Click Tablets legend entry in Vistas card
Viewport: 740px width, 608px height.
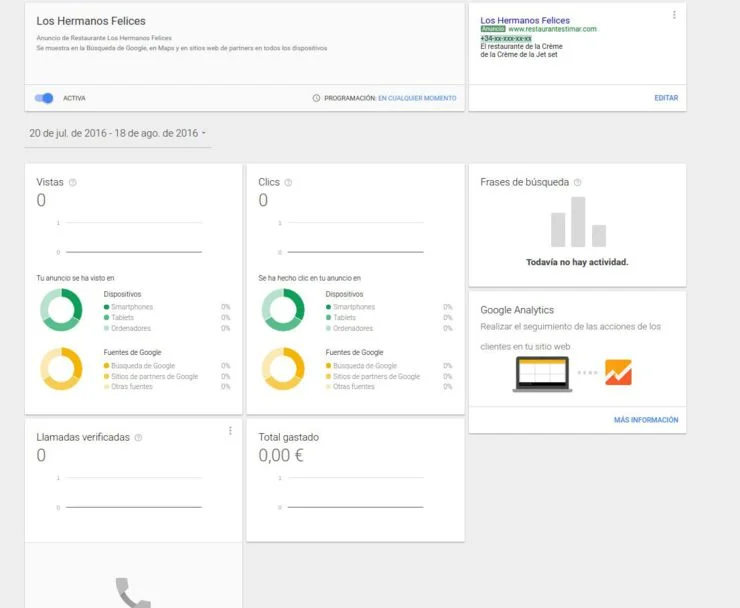119,318
